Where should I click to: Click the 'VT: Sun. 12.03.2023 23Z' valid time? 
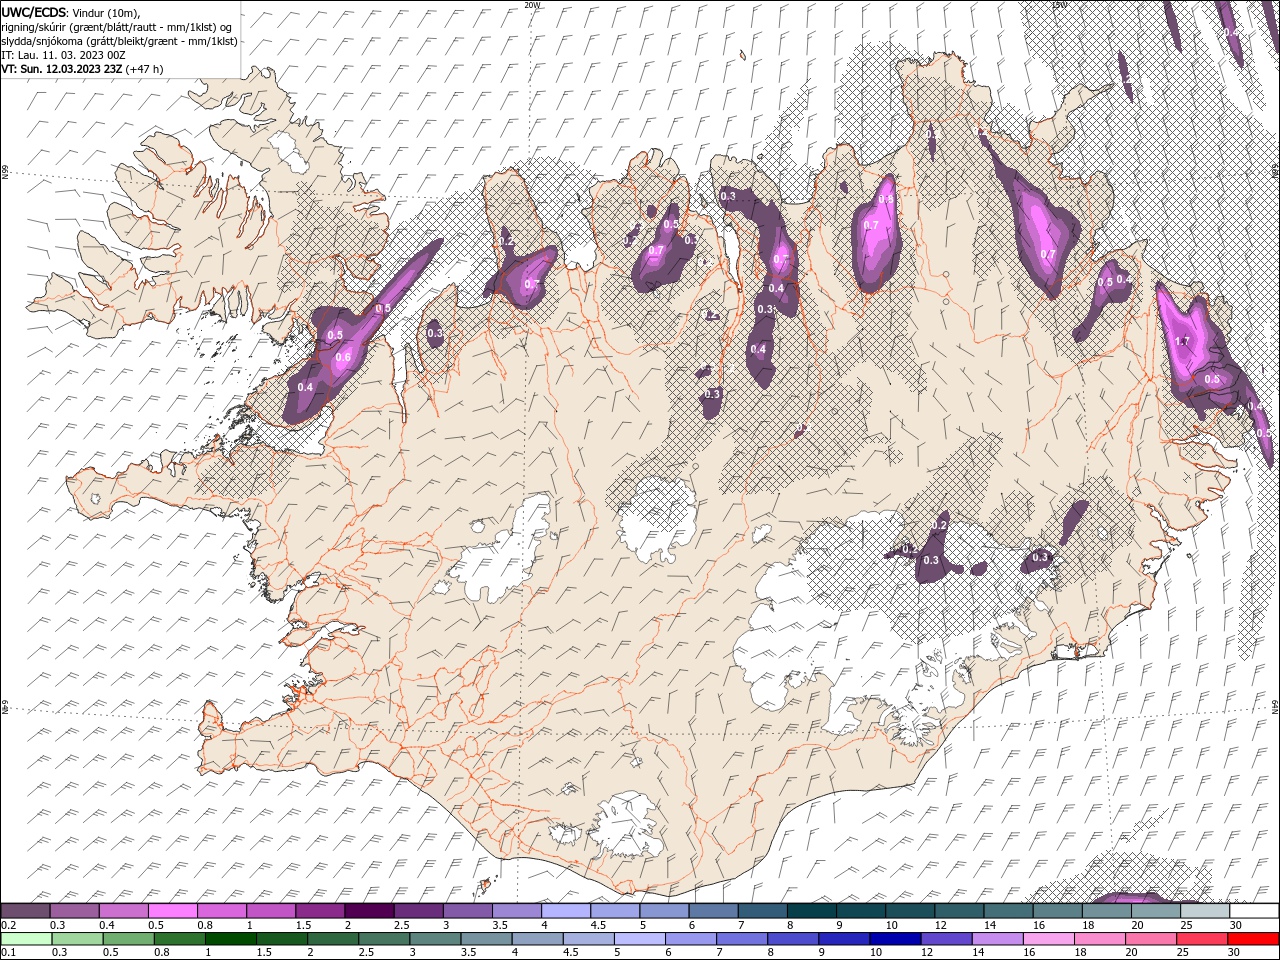(62, 69)
